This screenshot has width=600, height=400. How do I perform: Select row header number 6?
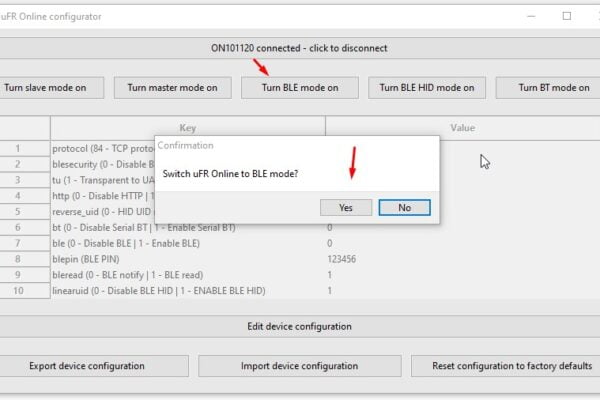[25, 227]
